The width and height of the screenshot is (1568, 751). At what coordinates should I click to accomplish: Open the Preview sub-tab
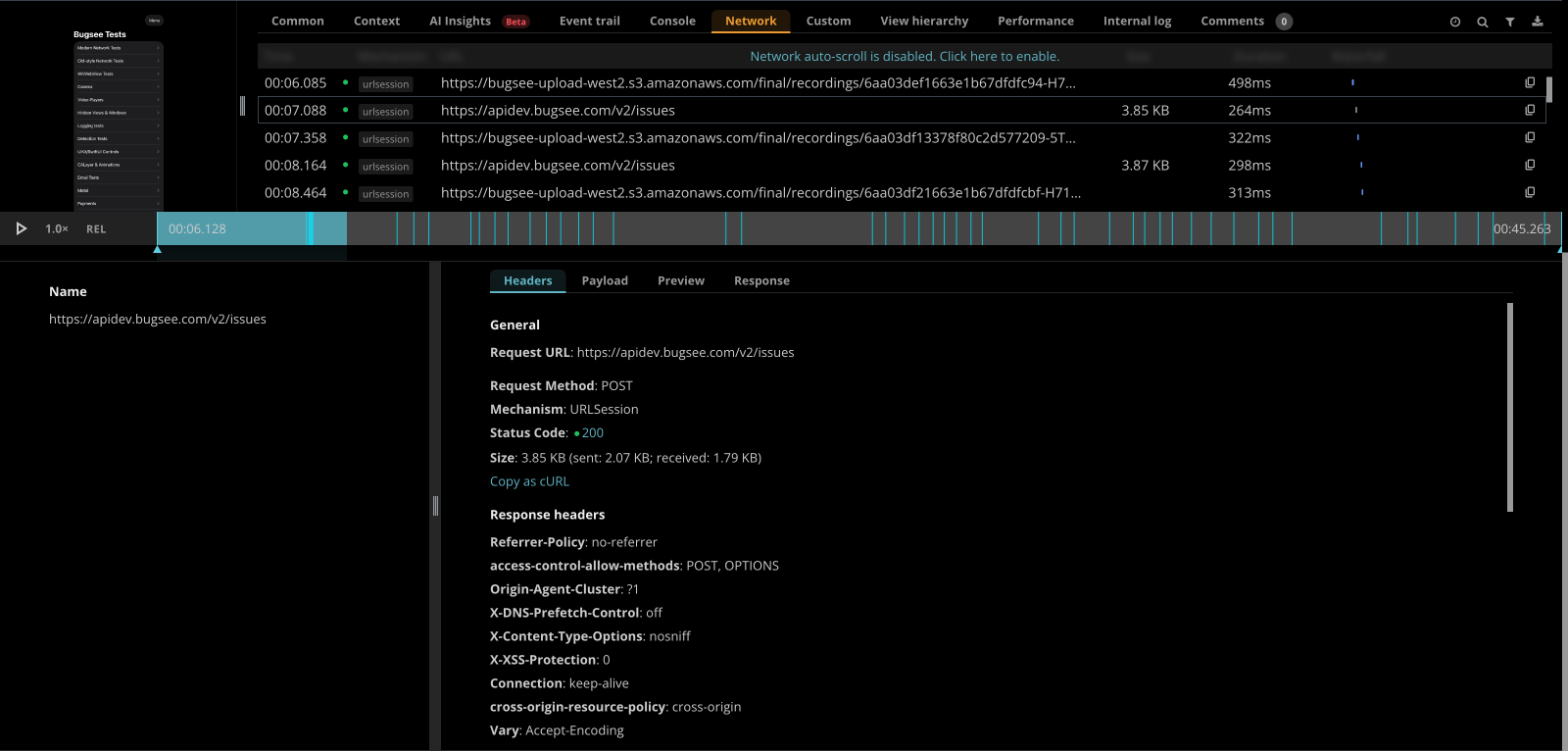coord(681,281)
